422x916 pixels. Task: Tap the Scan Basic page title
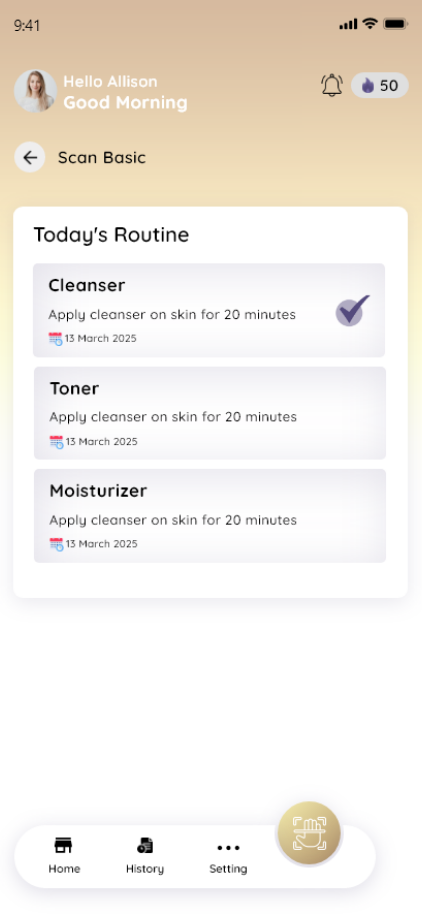[x=102, y=158]
